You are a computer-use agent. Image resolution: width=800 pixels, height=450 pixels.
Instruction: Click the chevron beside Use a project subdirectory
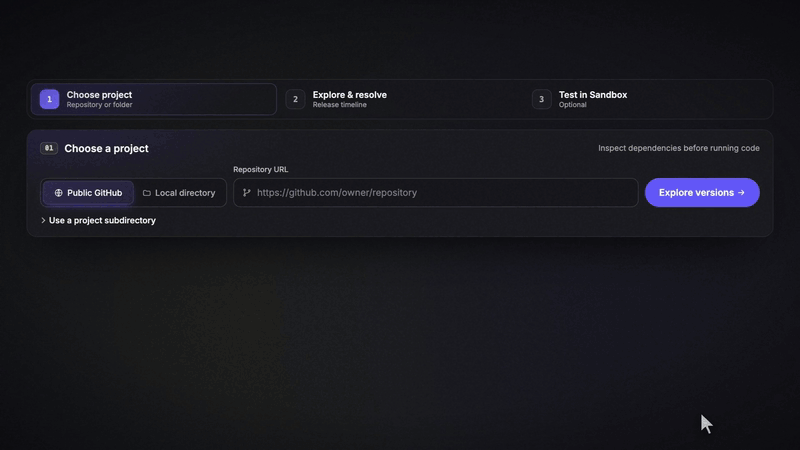[43, 220]
